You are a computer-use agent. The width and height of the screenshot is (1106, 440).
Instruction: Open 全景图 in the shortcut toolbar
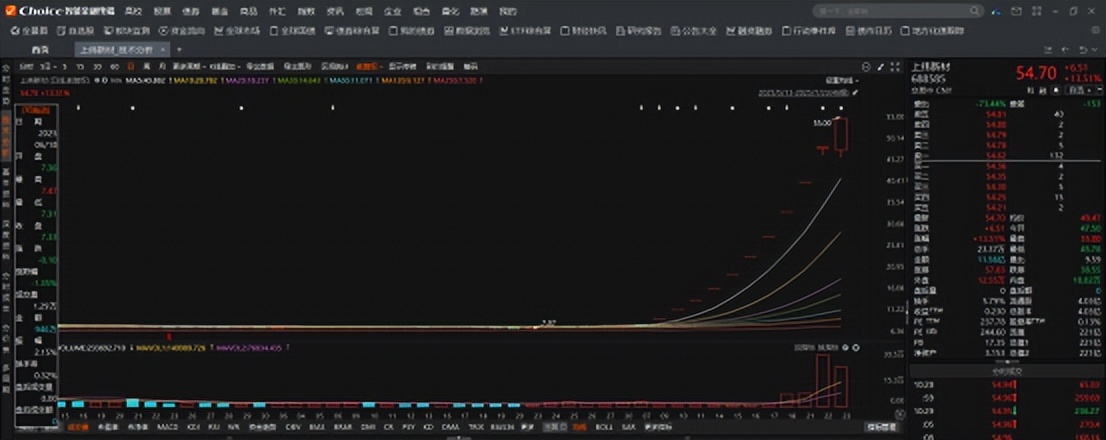click(29, 31)
